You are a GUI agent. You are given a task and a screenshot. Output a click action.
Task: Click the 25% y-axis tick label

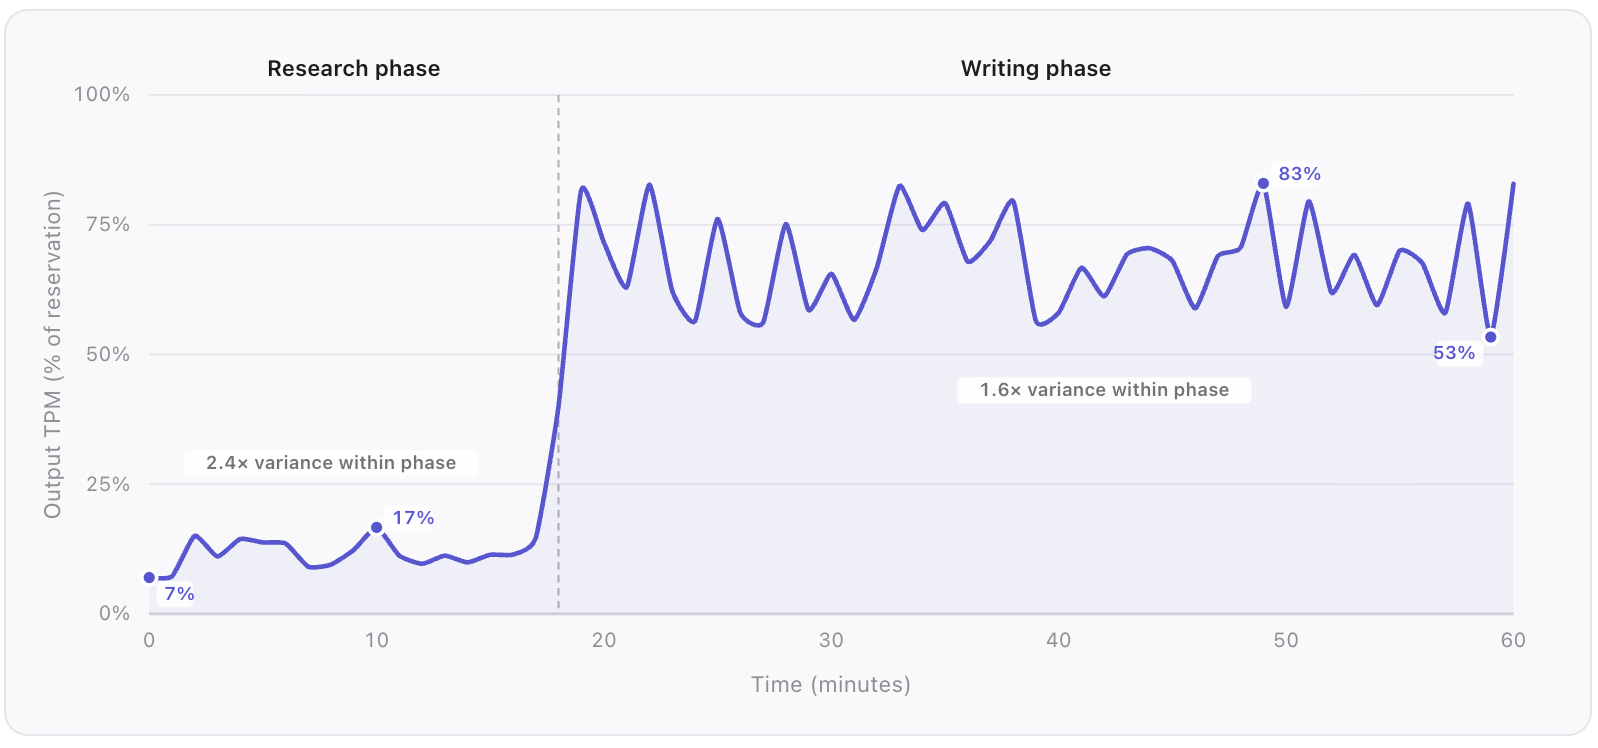[x=107, y=485]
